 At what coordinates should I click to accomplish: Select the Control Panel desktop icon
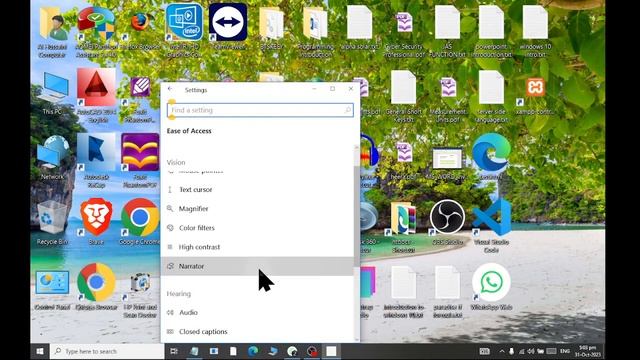click(52, 288)
